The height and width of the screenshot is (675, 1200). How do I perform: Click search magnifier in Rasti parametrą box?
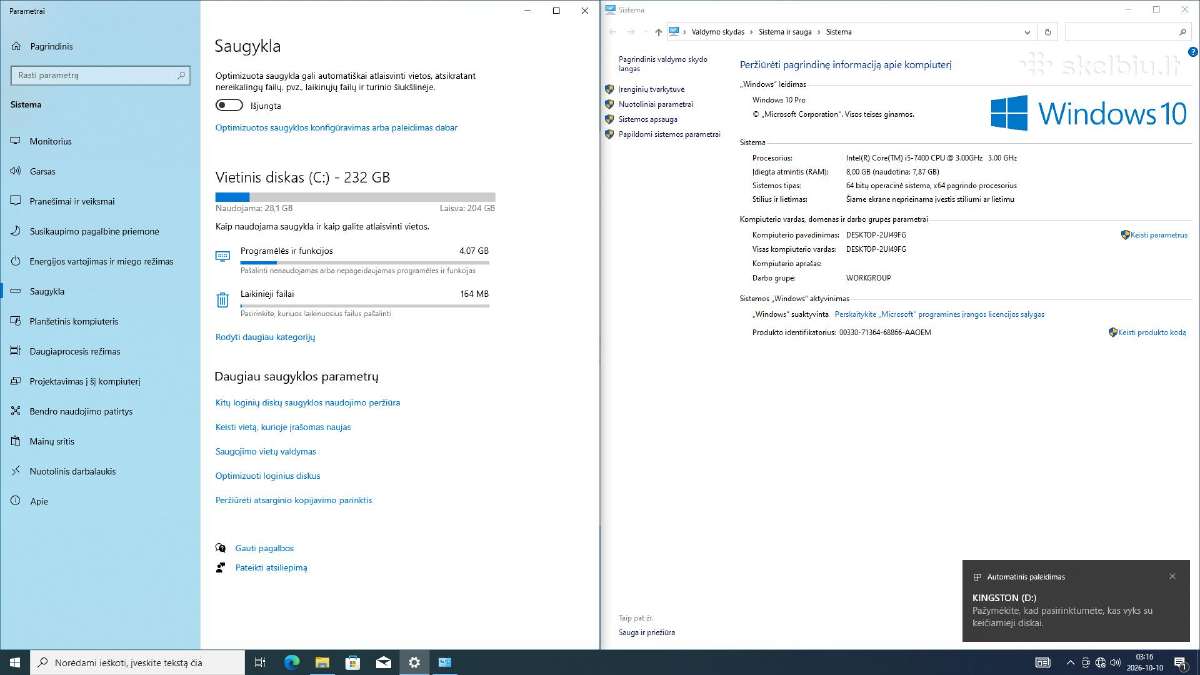(181, 75)
